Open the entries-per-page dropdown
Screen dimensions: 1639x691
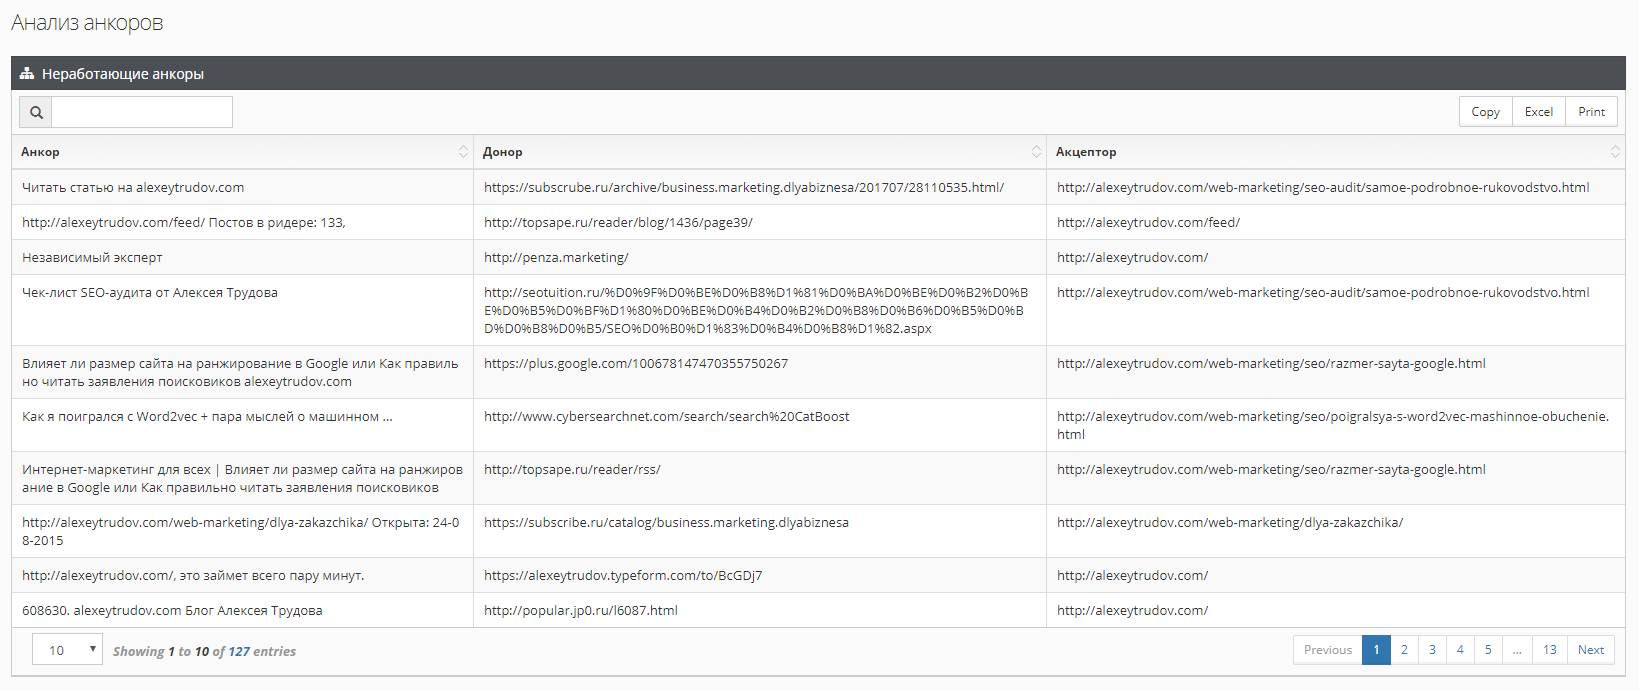[x=67, y=650]
